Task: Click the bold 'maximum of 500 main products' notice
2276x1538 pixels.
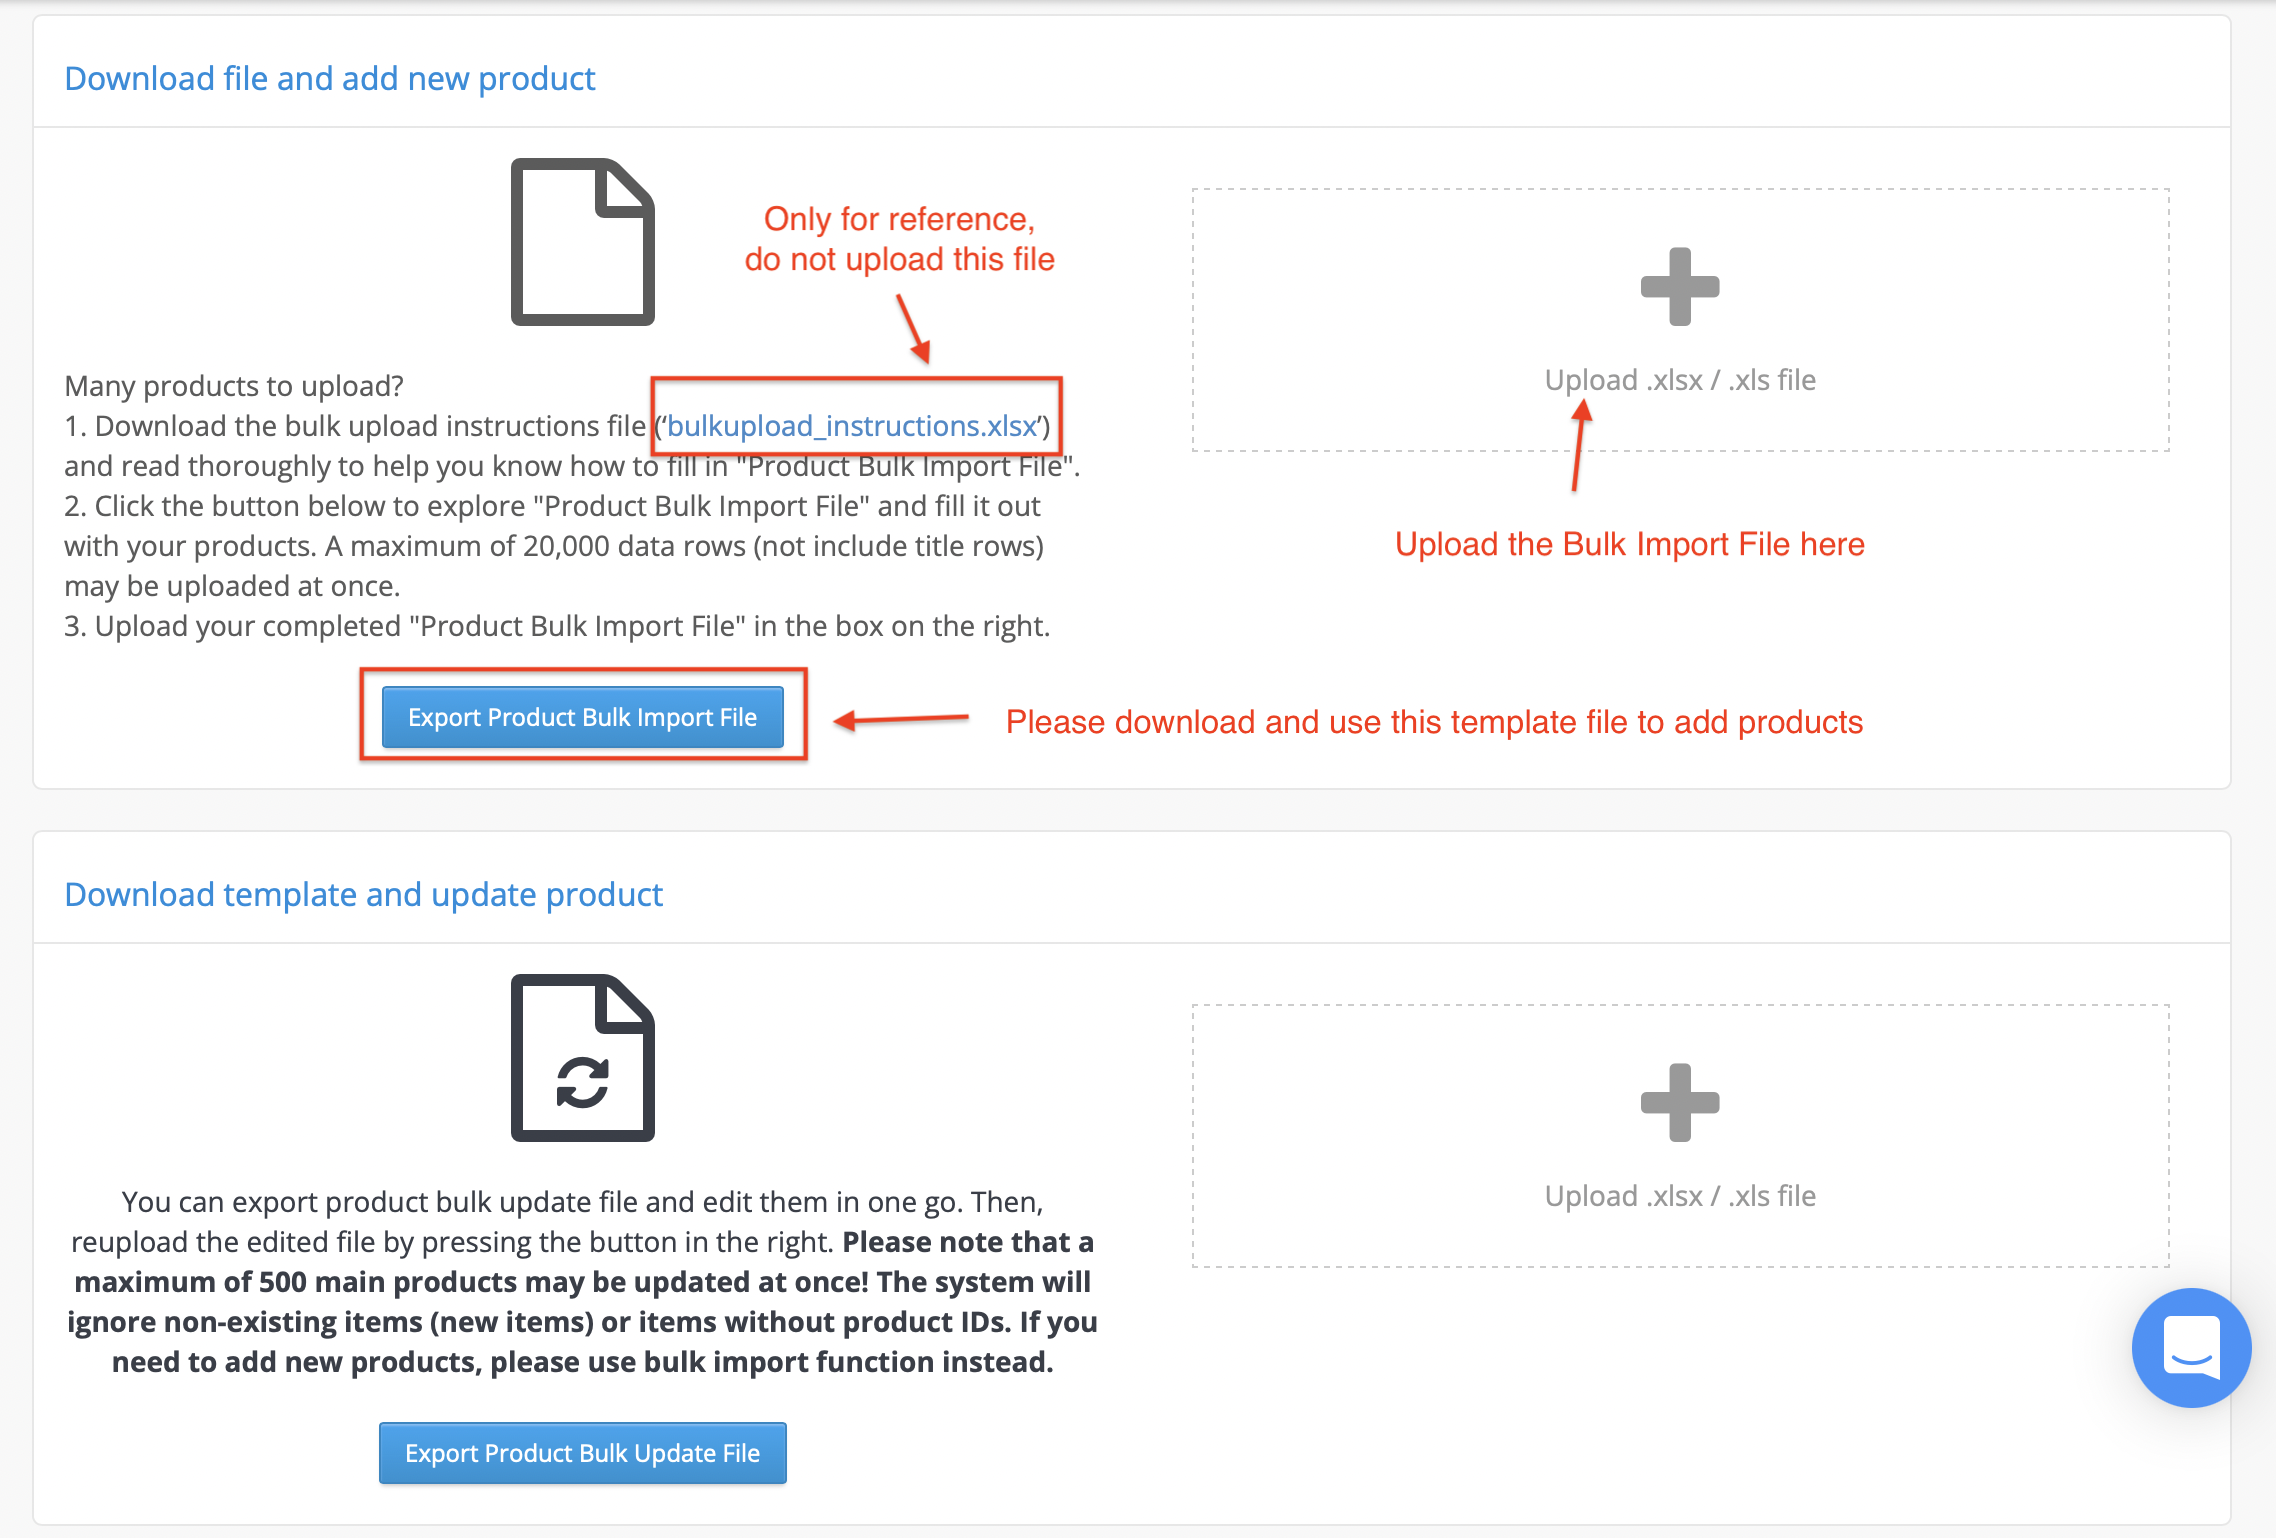Action: coord(583,1302)
